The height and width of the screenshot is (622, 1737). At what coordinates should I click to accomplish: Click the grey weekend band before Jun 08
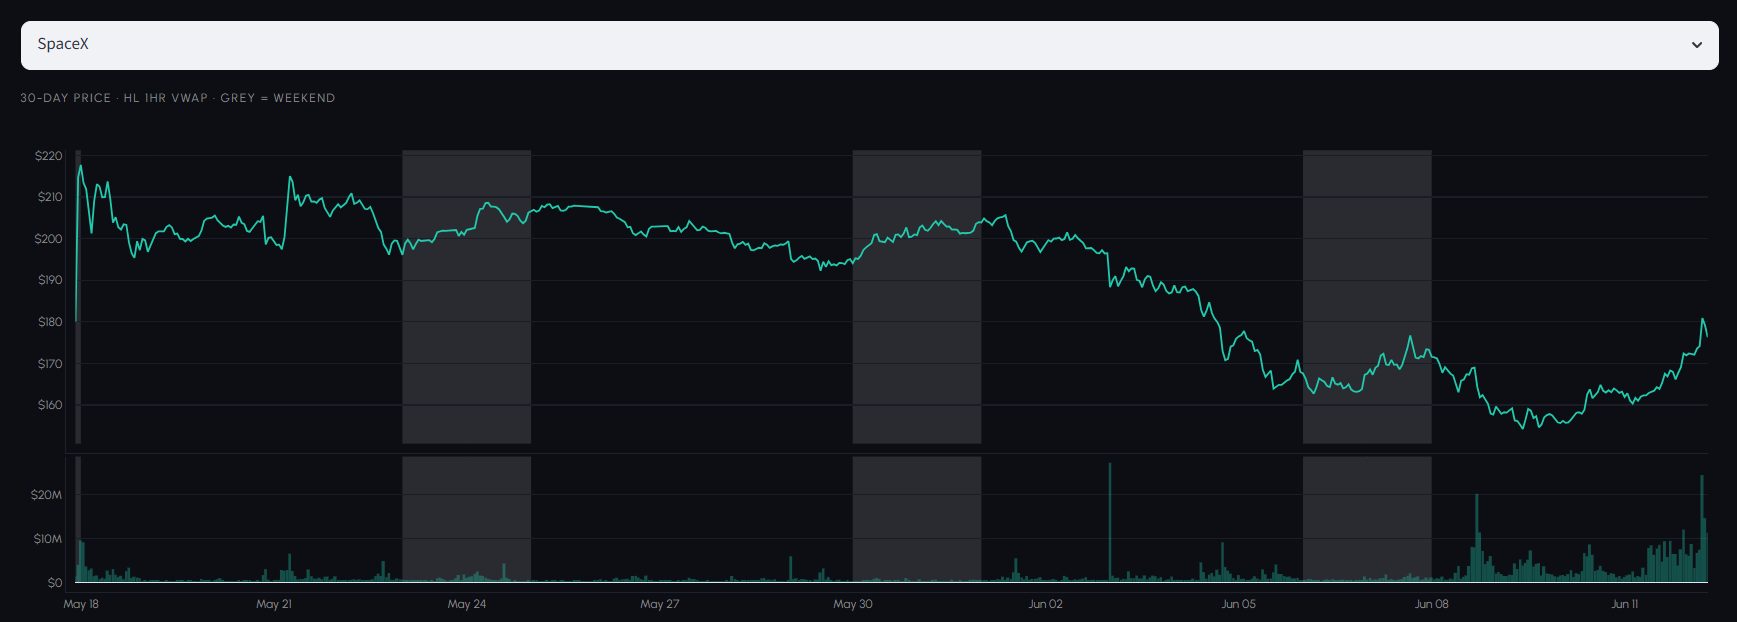pos(1367,297)
